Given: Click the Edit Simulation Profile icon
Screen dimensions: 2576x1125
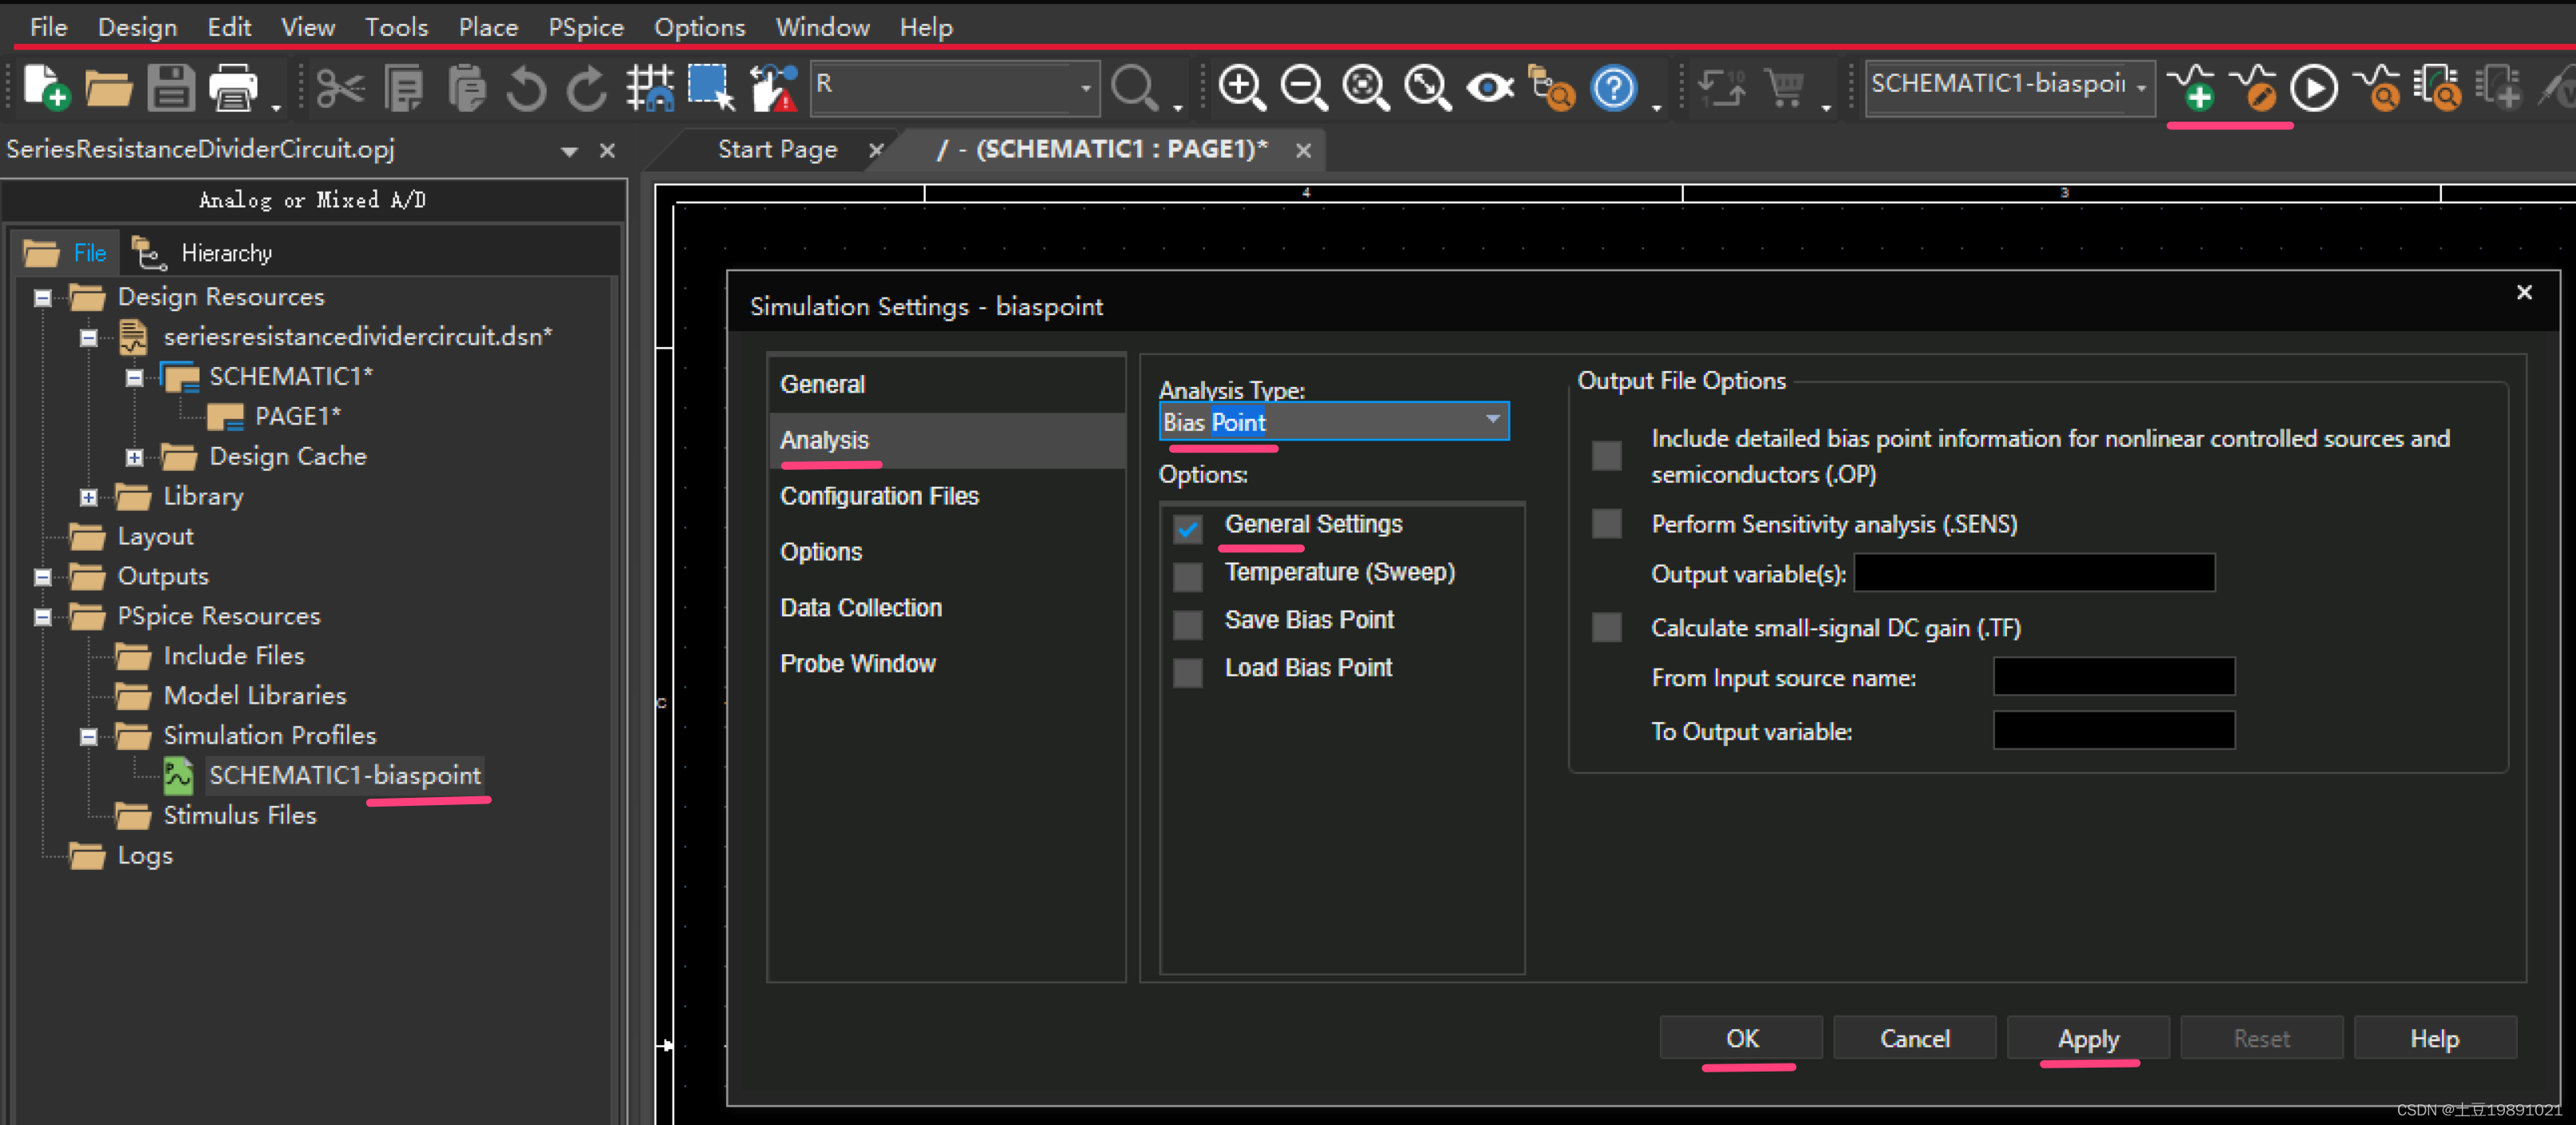Looking at the screenshot, I should click(2253, 88).
